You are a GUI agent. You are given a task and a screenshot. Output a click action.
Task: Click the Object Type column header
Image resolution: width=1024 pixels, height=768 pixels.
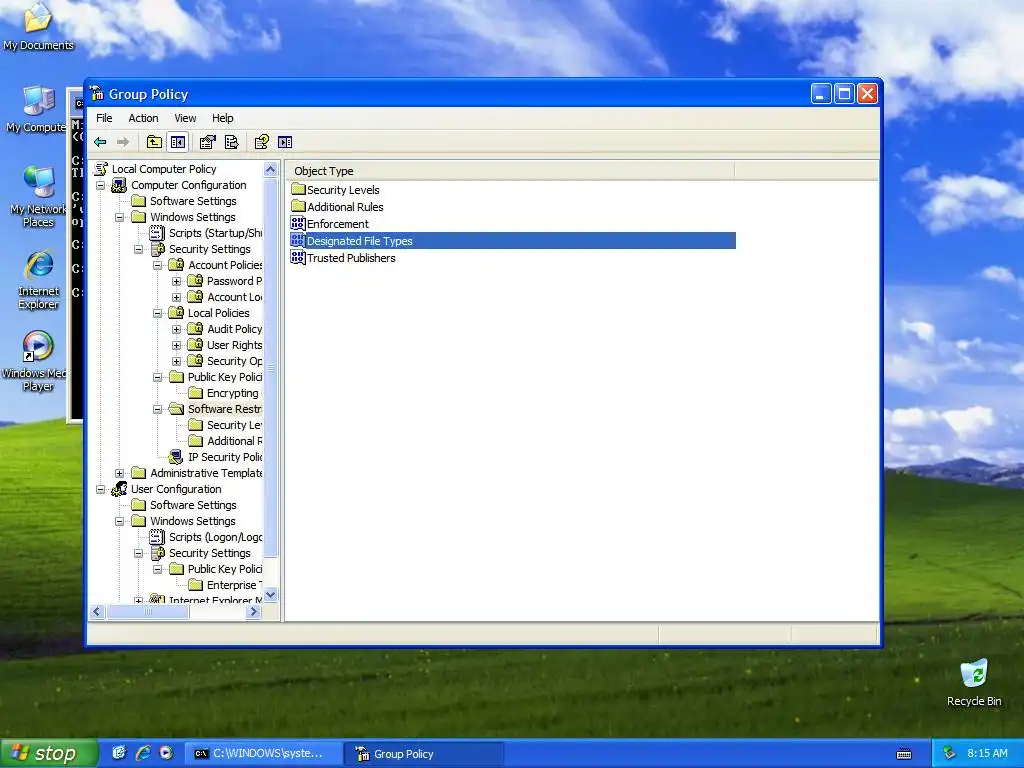click(x=510, y=170)
